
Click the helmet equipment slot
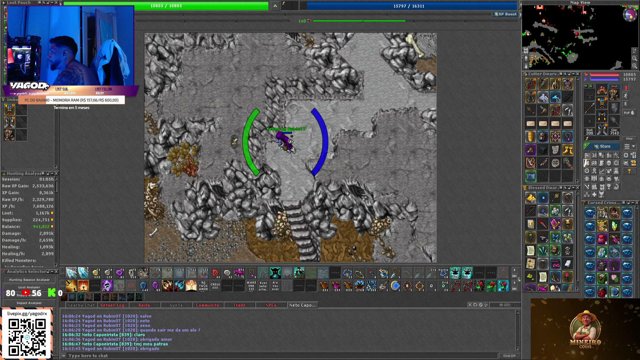(602, 90)
